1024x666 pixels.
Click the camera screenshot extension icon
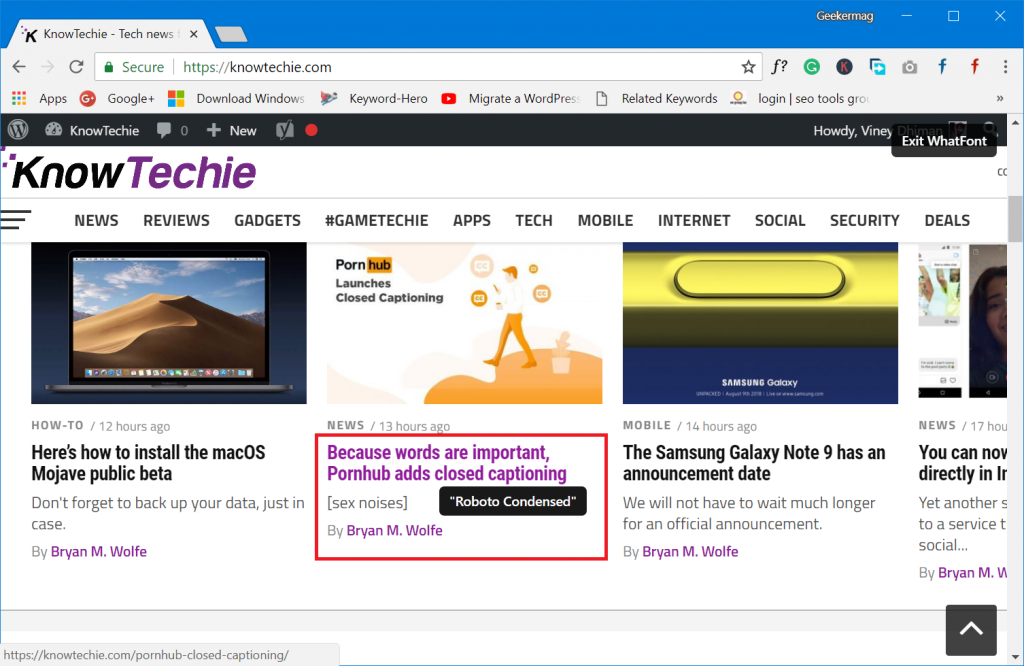(x=909, y=67)
